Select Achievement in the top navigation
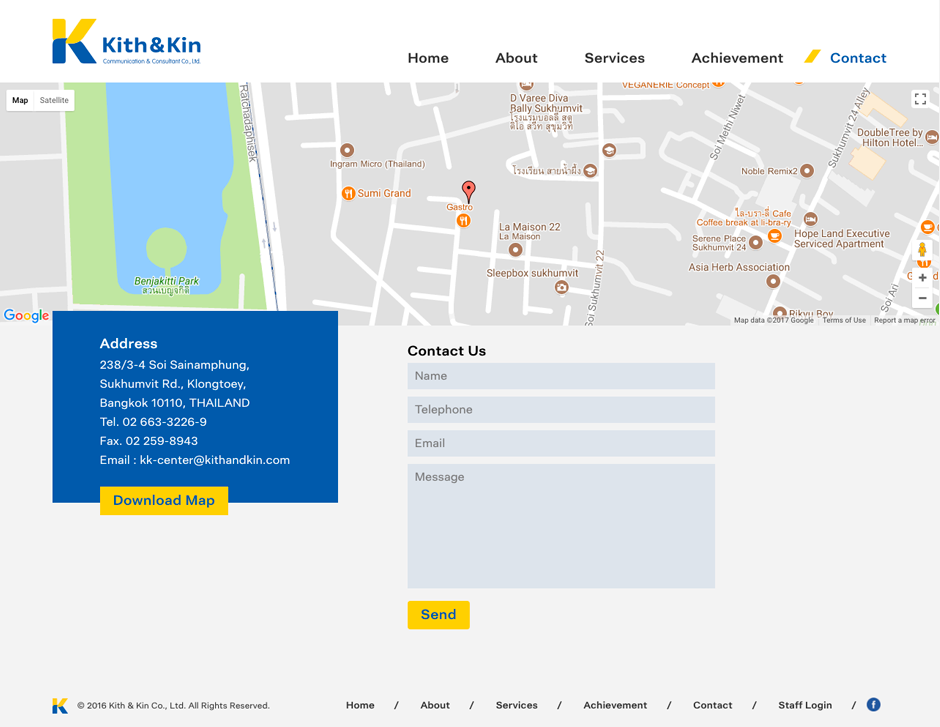 click(x=737, y=58)
